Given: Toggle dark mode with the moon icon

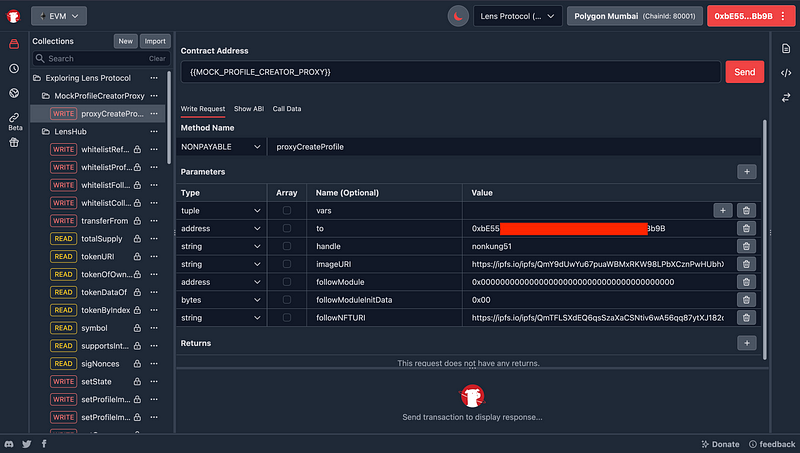Looking at the screenshot, I should pyautogui.click(x=457, y=16).
